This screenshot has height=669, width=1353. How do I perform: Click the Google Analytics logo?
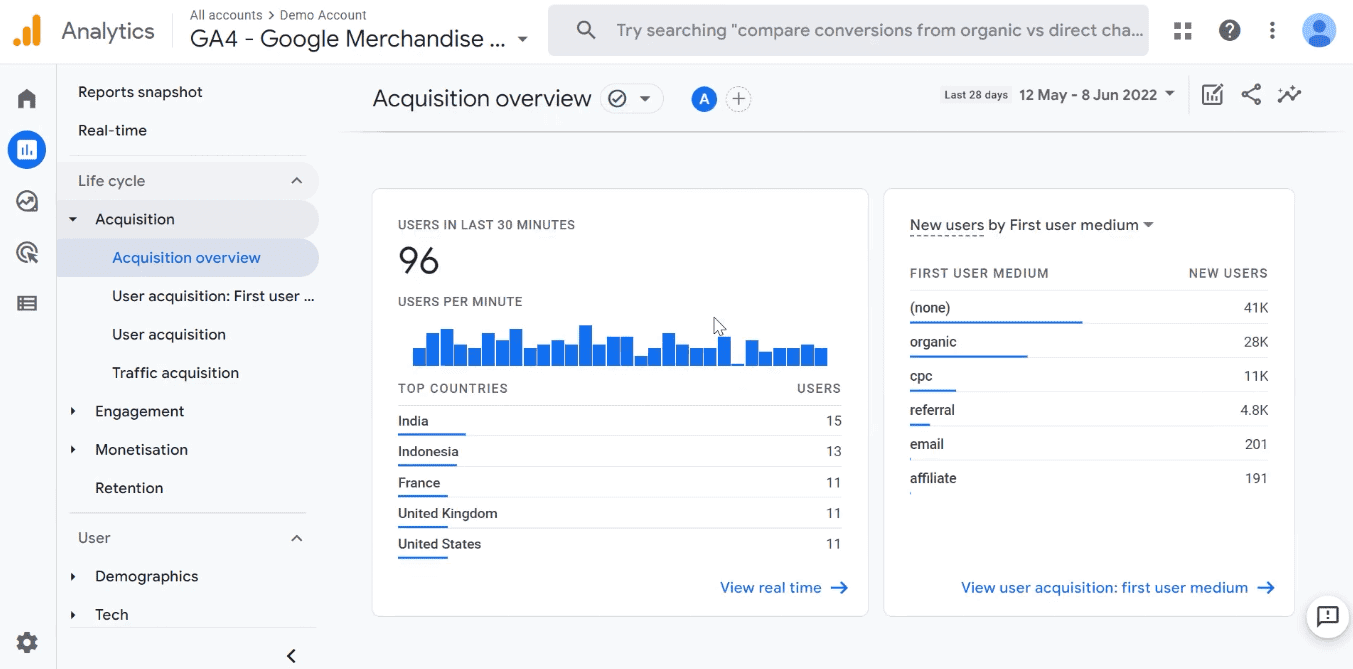[27, 31]
